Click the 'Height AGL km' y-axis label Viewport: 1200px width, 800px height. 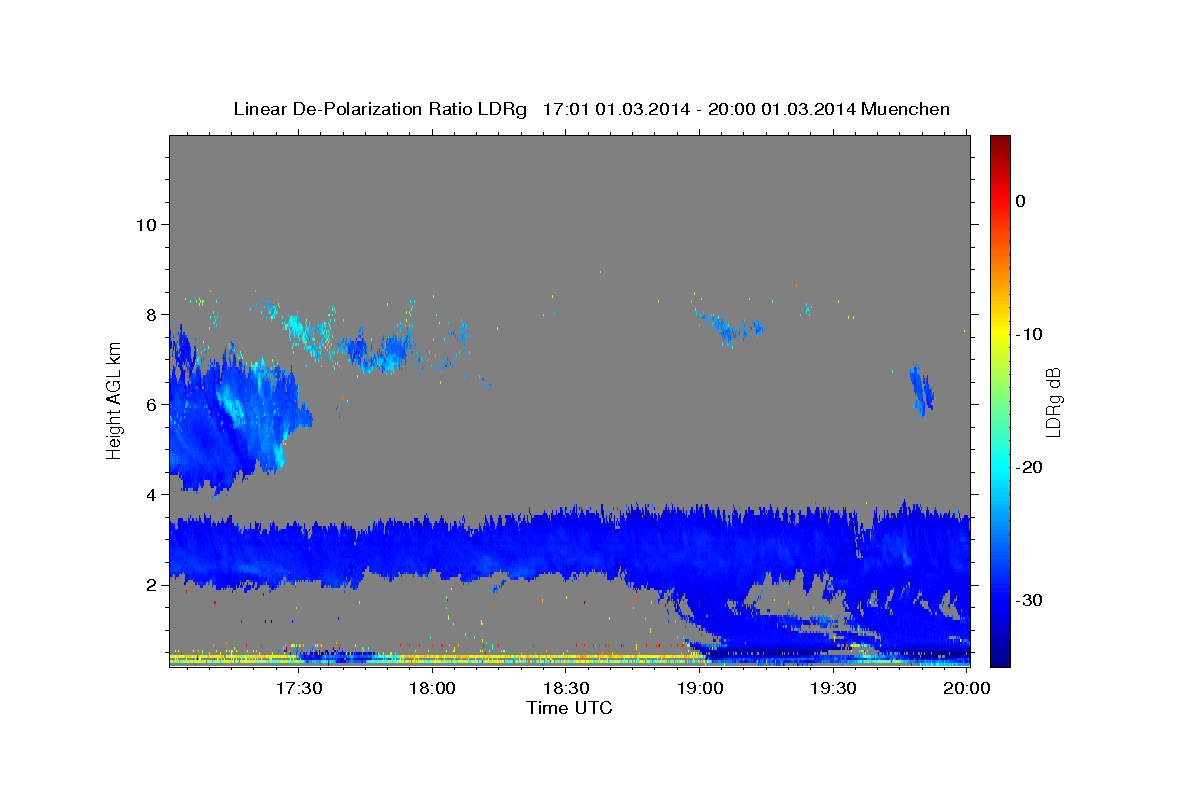(115, 401)
